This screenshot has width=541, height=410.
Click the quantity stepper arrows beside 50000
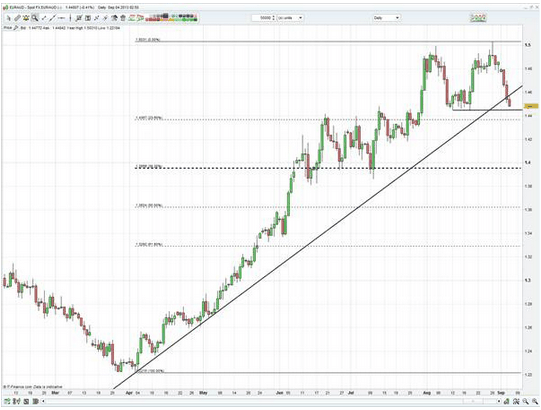273,18
